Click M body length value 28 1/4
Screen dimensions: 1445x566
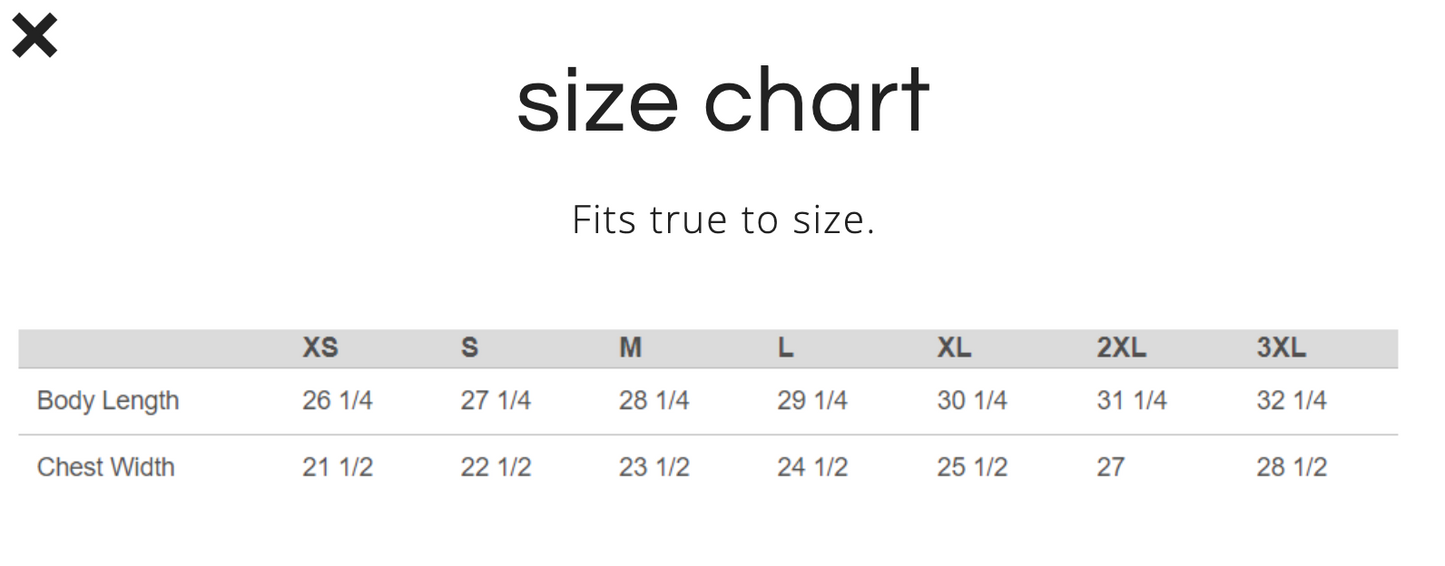point(654,401)
